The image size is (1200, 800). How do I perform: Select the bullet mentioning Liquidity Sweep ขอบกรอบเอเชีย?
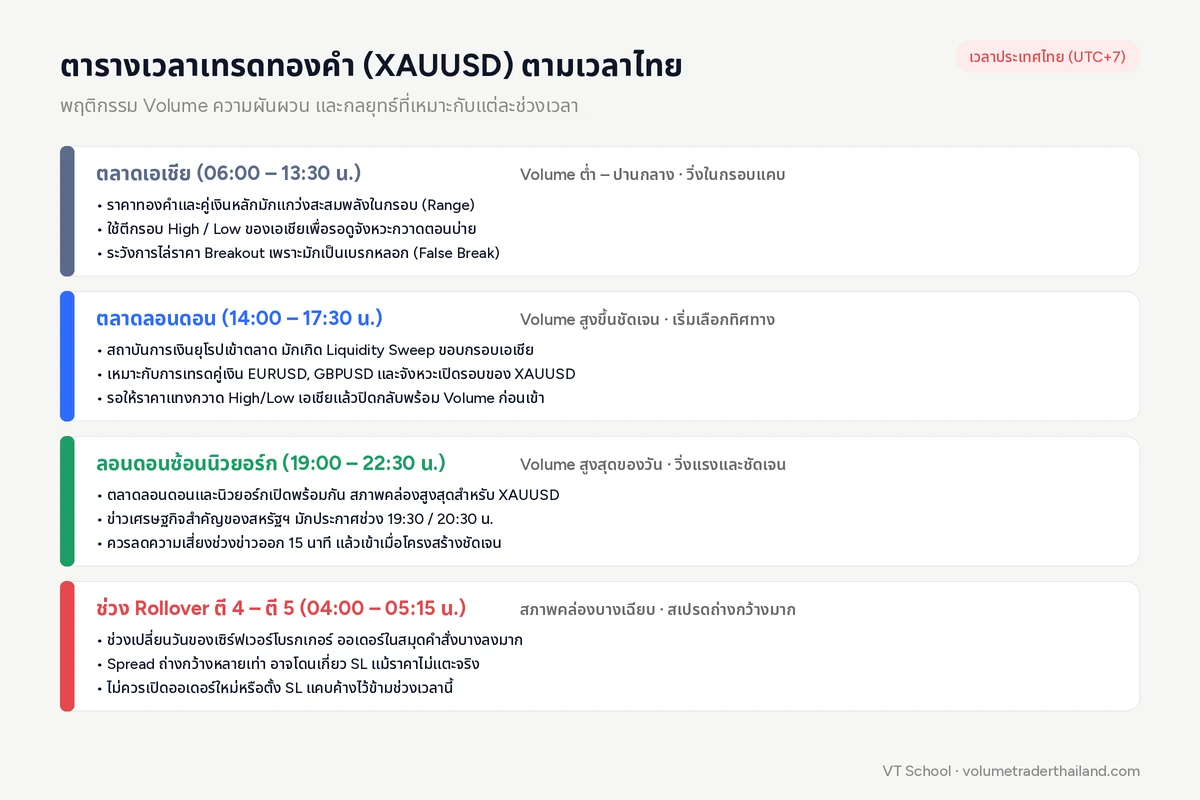[x=315, y=350]
